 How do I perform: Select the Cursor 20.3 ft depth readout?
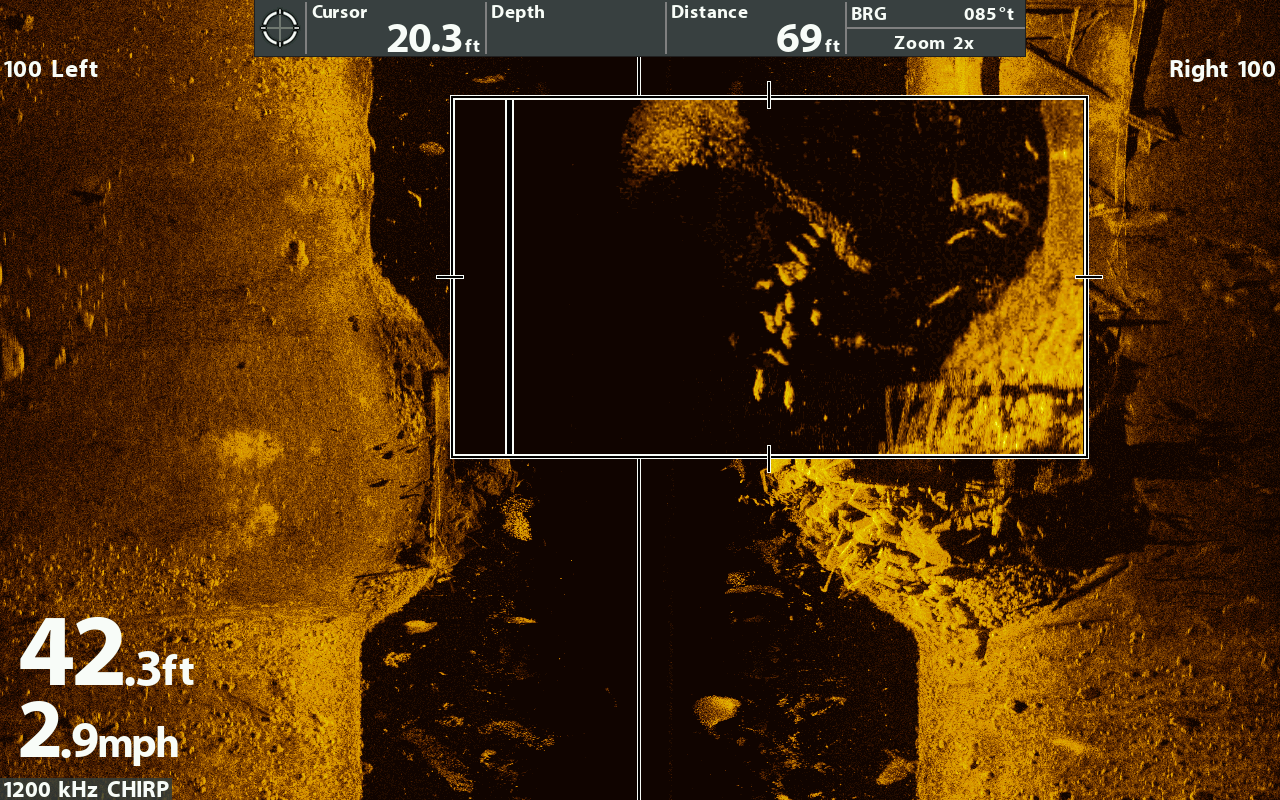coord(395,28)
